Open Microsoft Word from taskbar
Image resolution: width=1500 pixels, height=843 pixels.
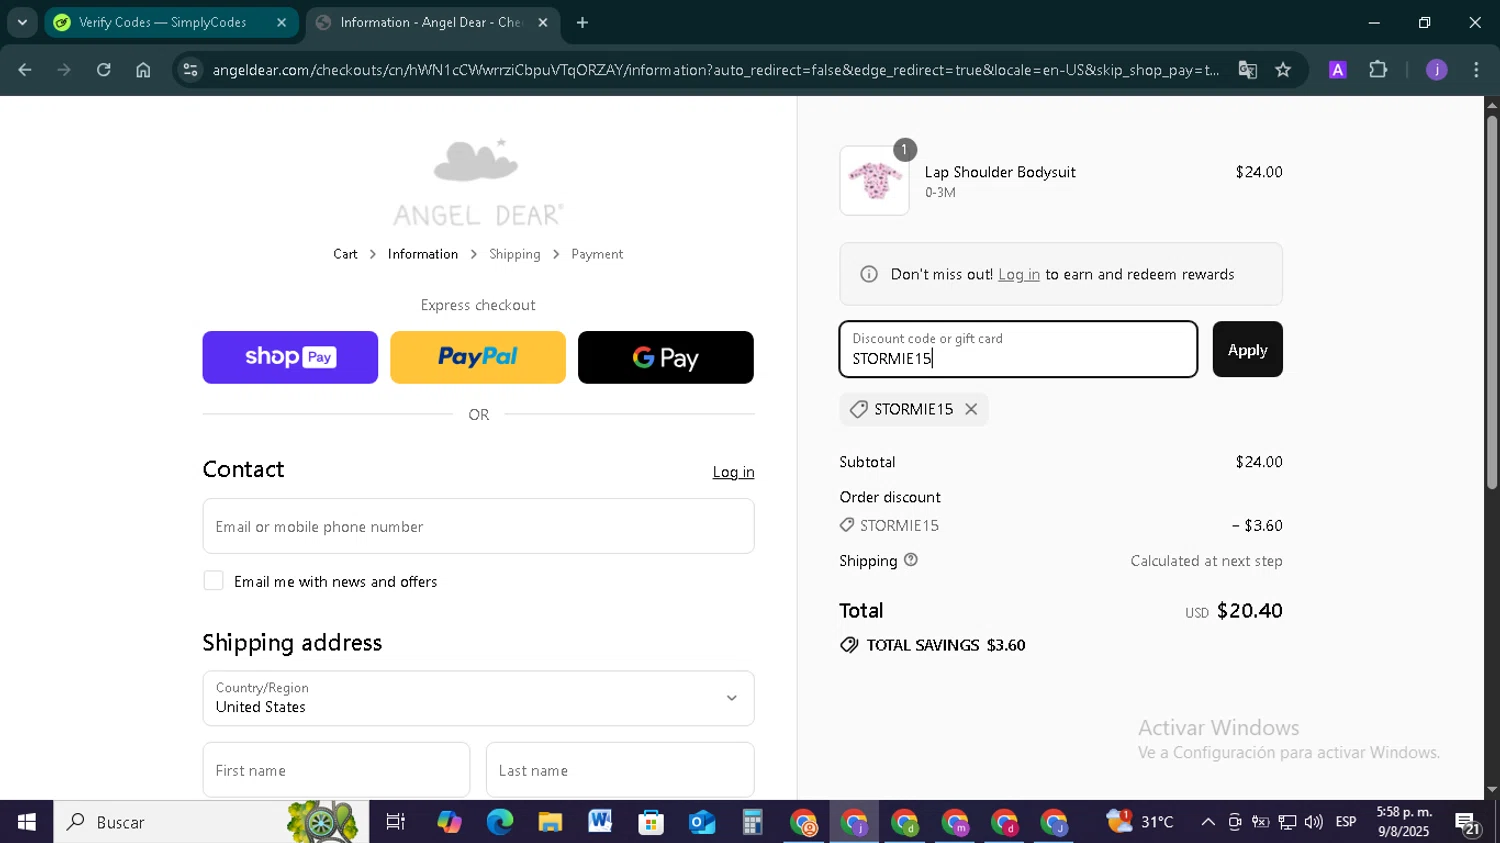(600, 822)
